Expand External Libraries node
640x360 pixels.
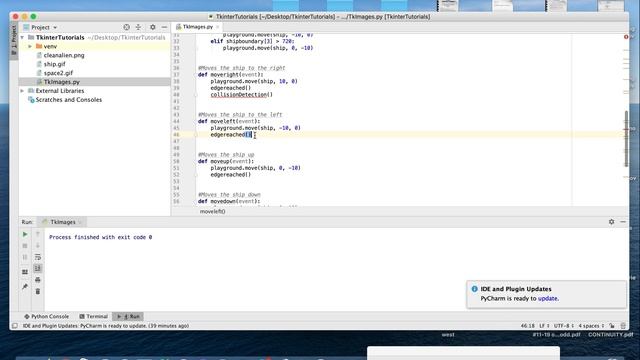22,91
